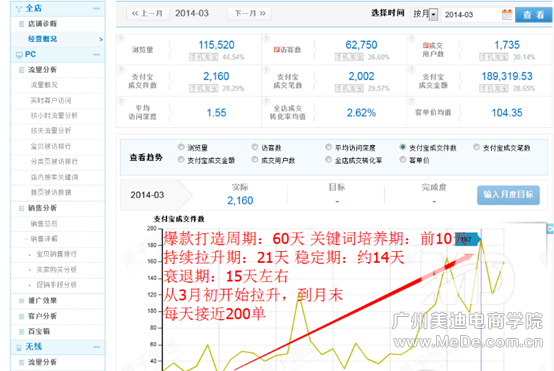Click the icon beside 推广效果

(x=22, y=301)
